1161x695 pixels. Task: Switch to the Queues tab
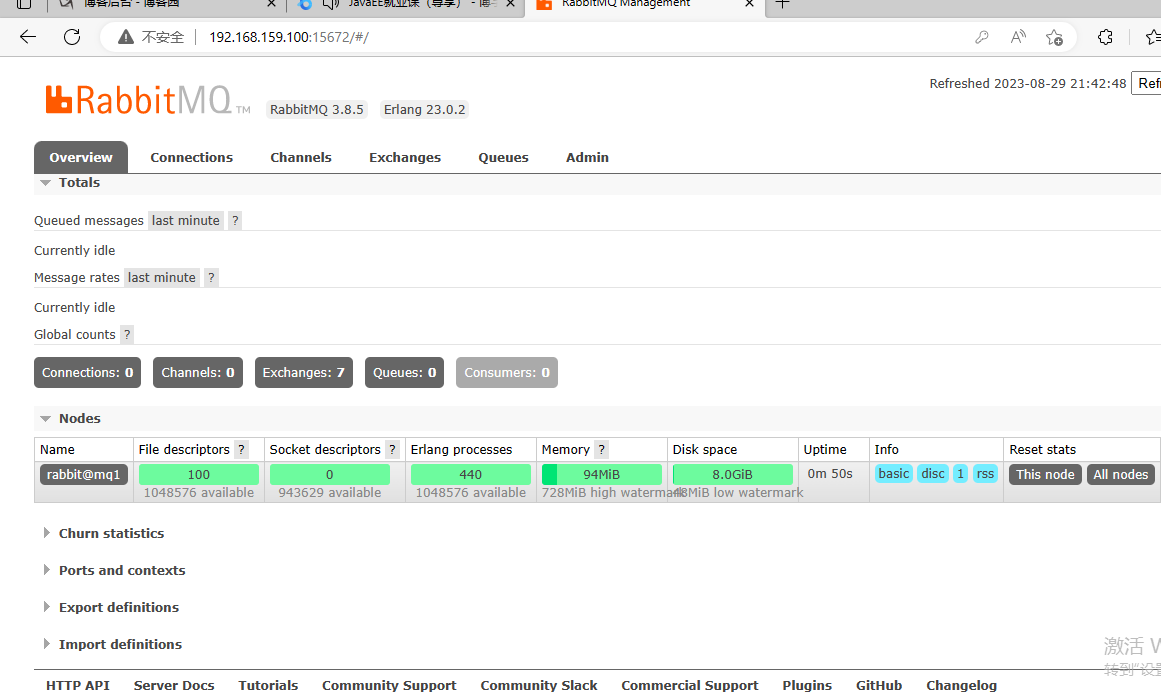point(503,158)
